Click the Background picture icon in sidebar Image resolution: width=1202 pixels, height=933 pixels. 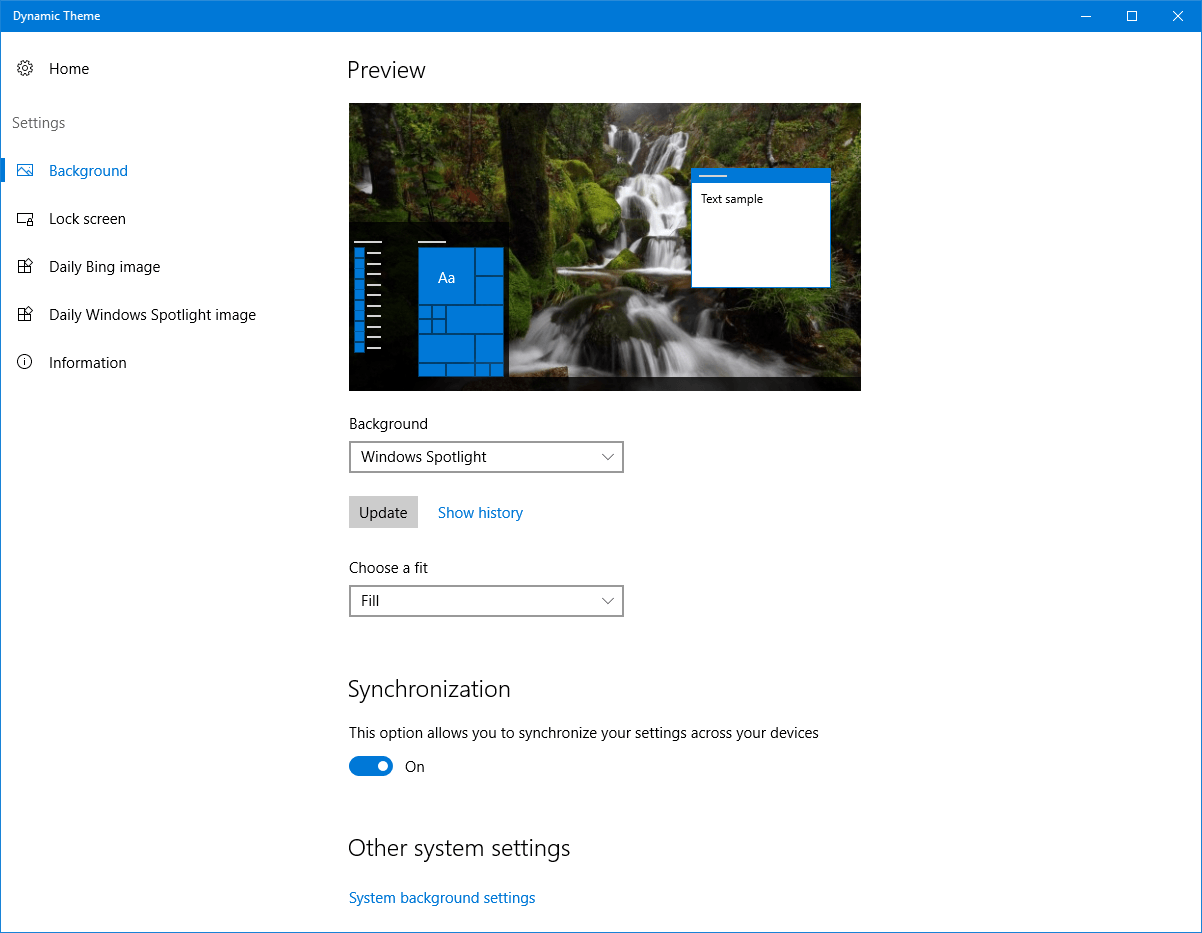click(x=25, y=171)
